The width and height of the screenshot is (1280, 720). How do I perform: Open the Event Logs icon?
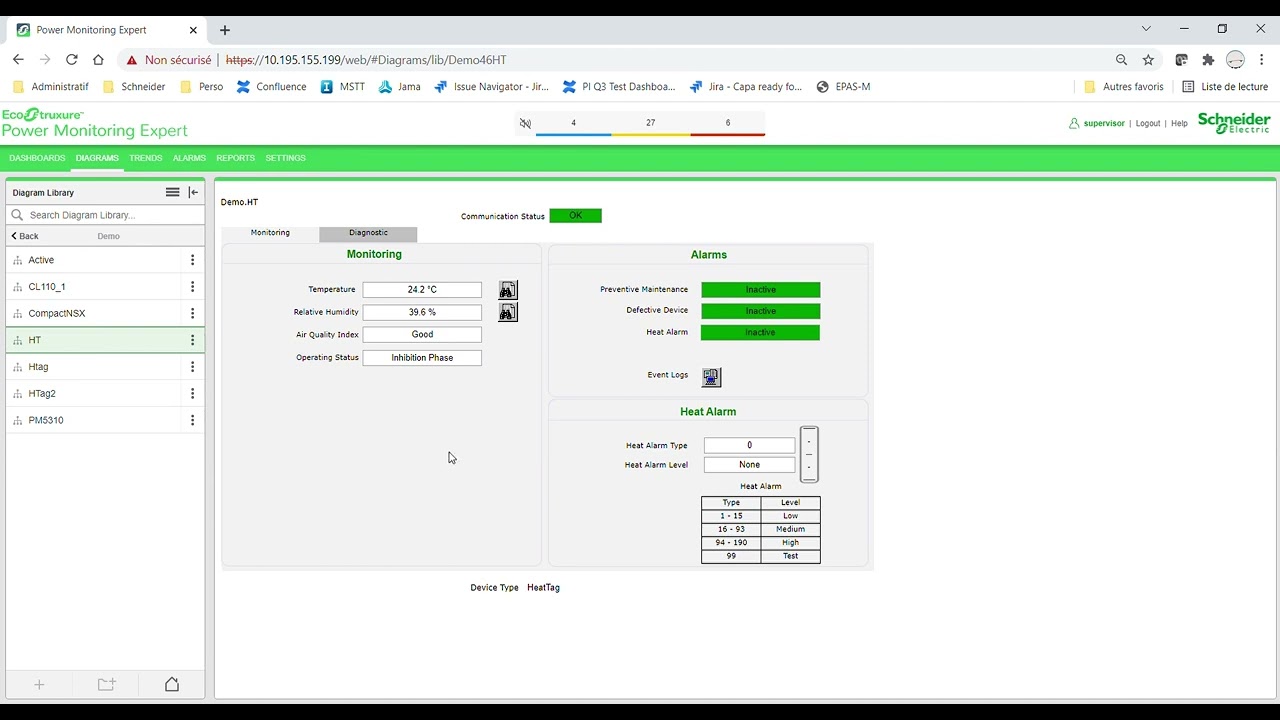point(711,377)
